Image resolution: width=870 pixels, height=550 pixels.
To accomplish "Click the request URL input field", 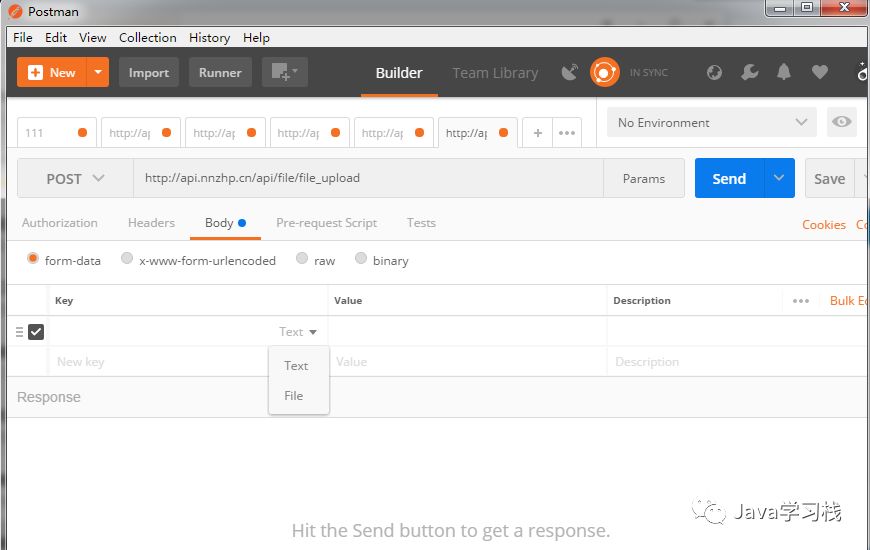I will pos(368,178).
